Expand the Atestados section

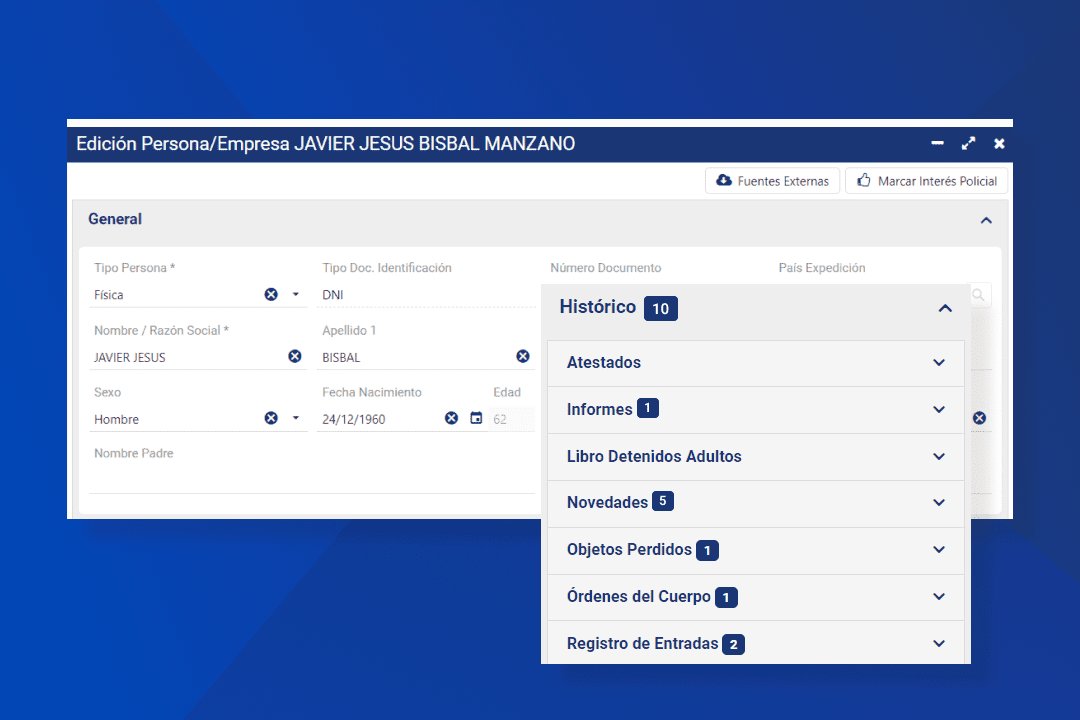pyautogui.click(x=939, y=362)
